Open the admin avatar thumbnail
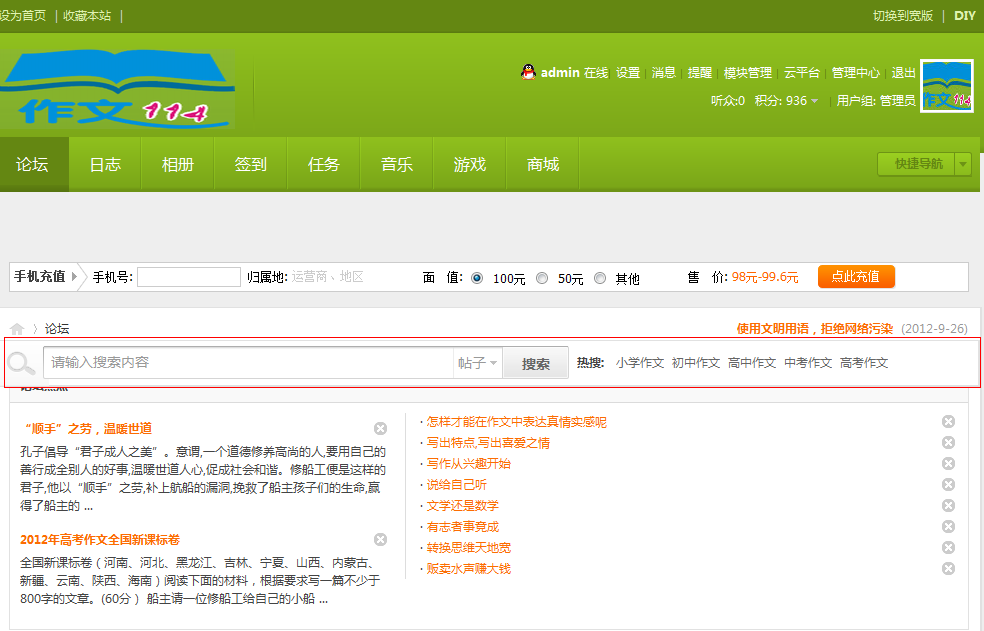This screenshot has height=631, width=984. pos(946,86)
